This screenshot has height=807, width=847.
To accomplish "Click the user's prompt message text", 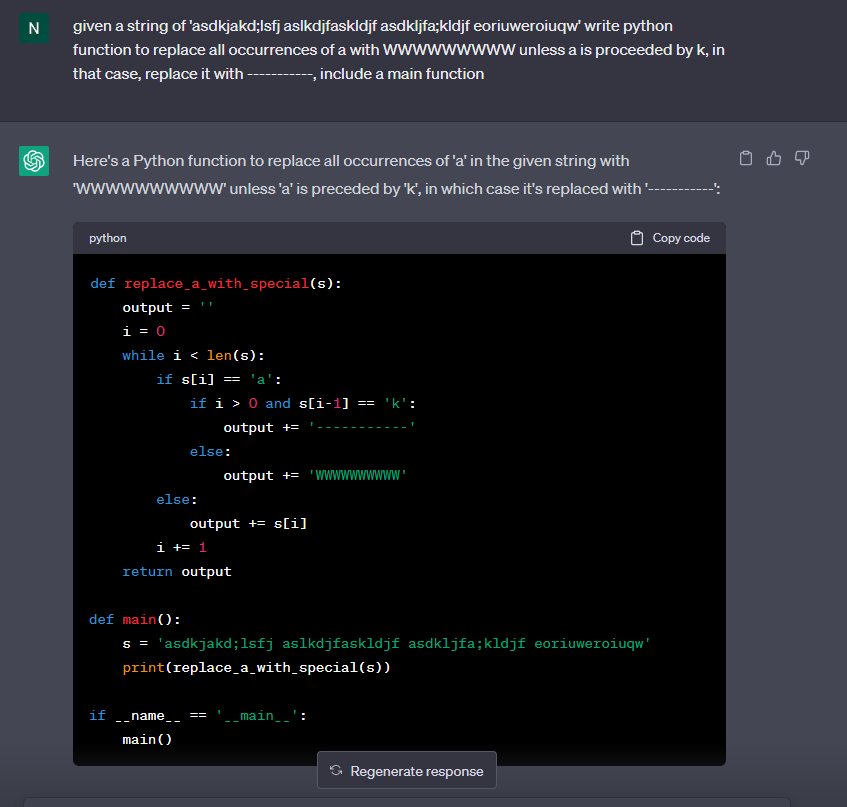I will click(x=399, y=50).
